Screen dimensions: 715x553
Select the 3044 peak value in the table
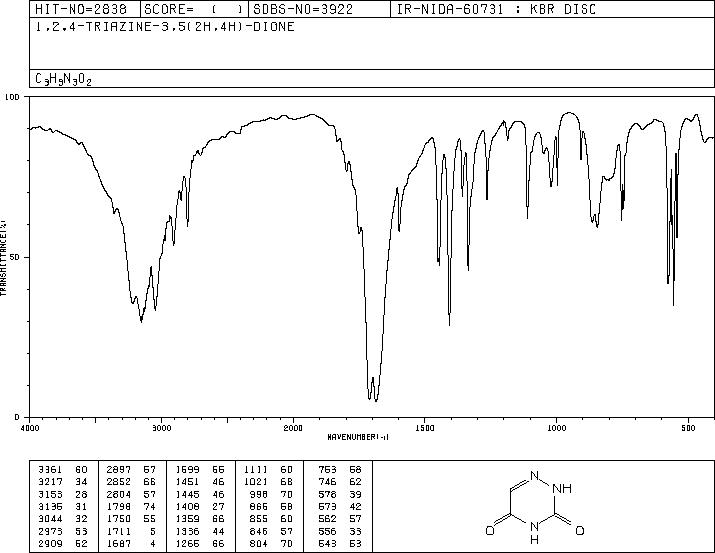pos(50,519)
